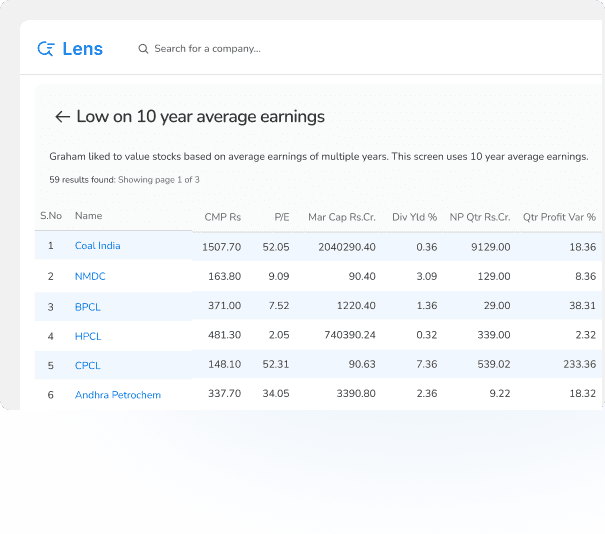Open the NMDC company link

pyautogui.click(x=90, y=276)
